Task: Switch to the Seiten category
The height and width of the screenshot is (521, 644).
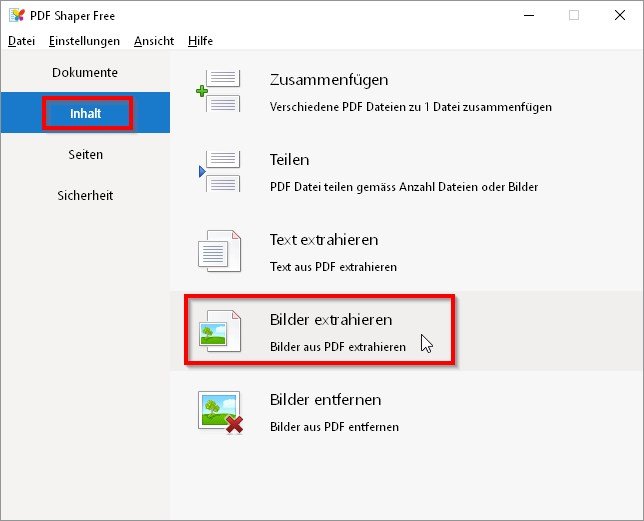Action: click(x=85, y=154)
